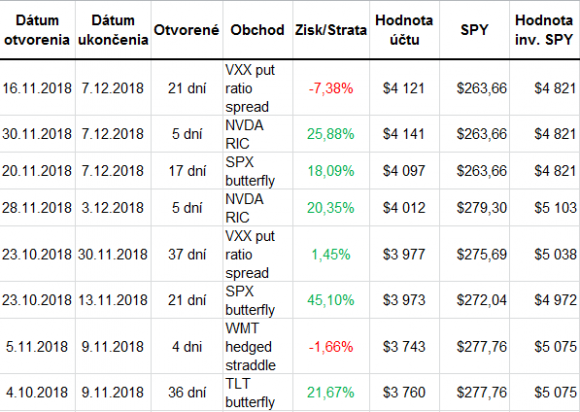This screenshot has width=580, height=412.
Task: Select the TLT butterfly trade cell
Action: click(257, 392)
